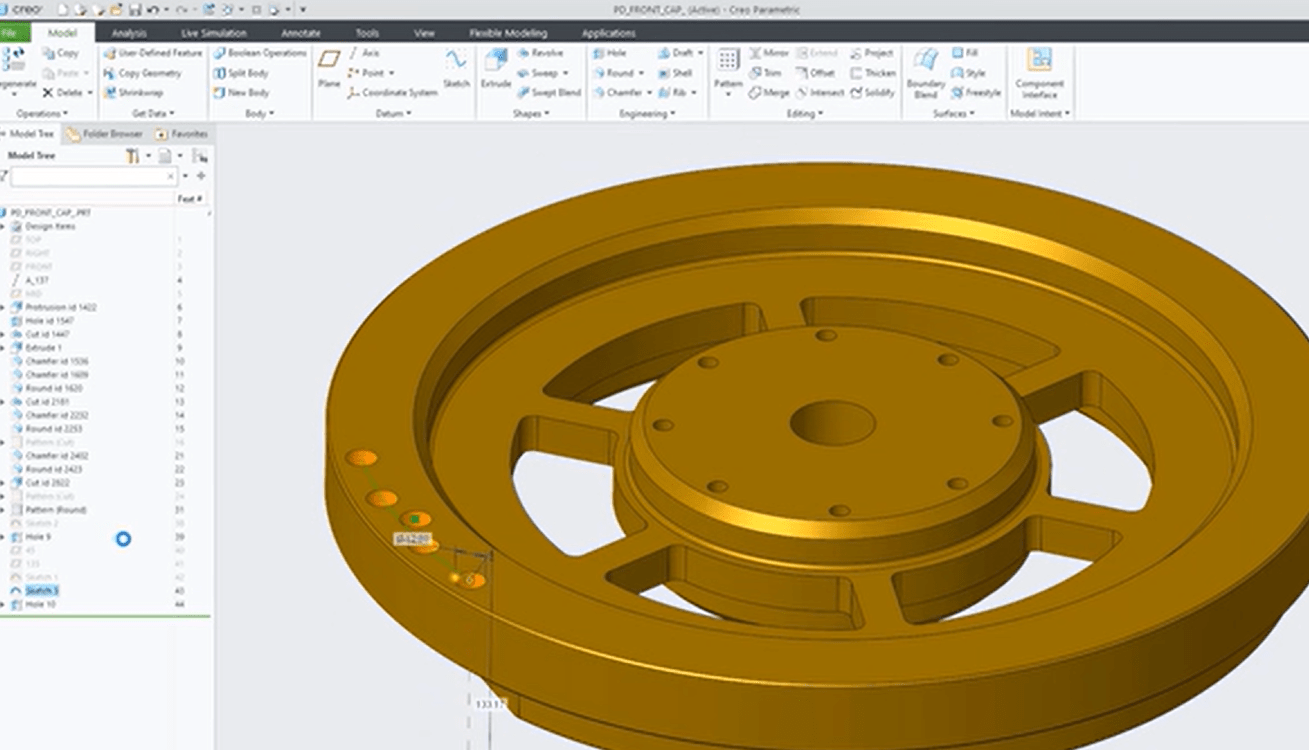
Task: Click the Pattern tool icon
Action: (x=728, y=68)
